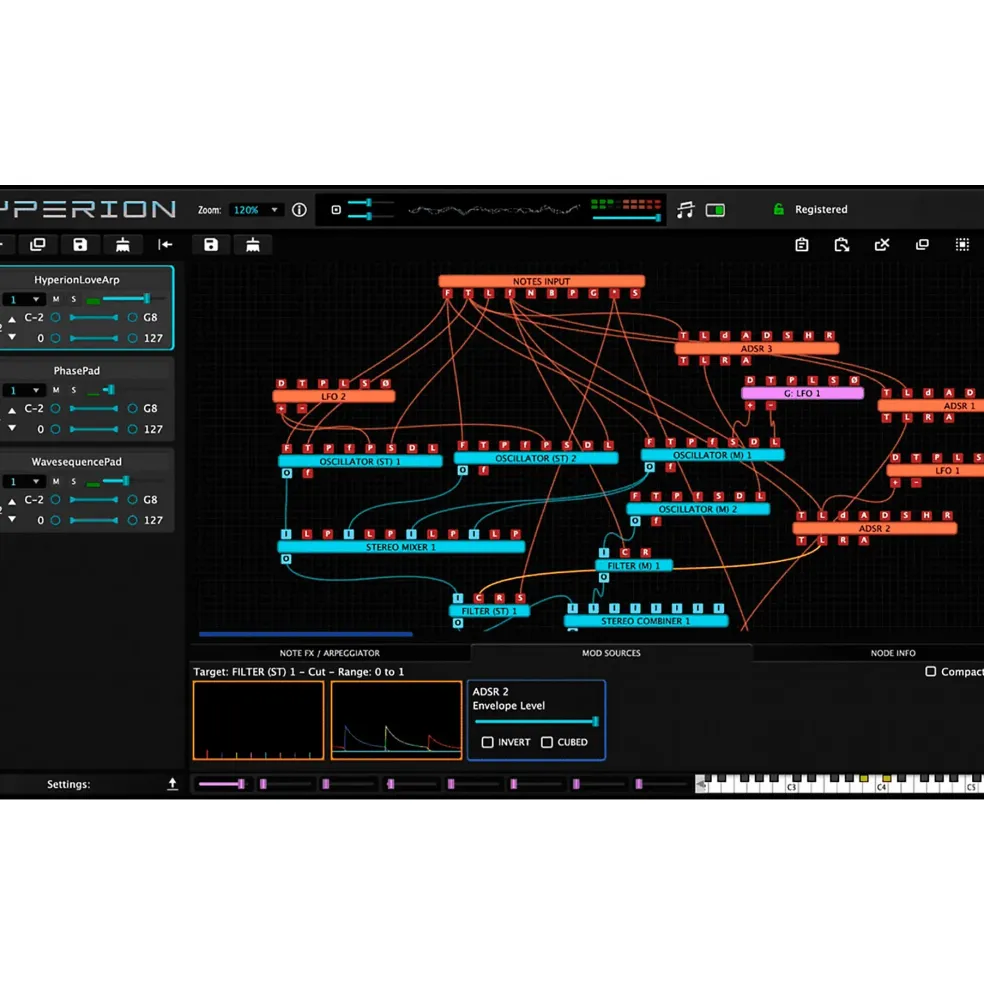
Task: Click WavesequencePad up triangle arrow
Action: [x=12, y=501]
